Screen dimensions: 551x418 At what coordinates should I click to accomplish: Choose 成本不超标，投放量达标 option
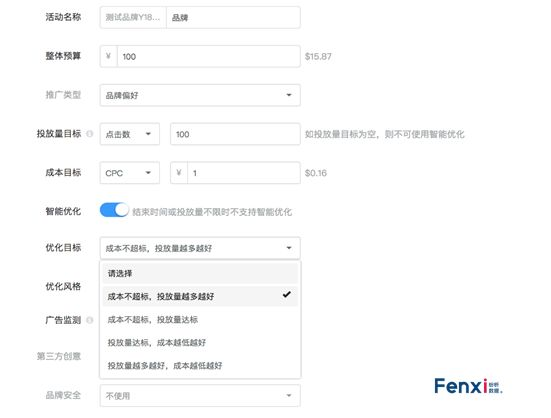tap(200, 320)
